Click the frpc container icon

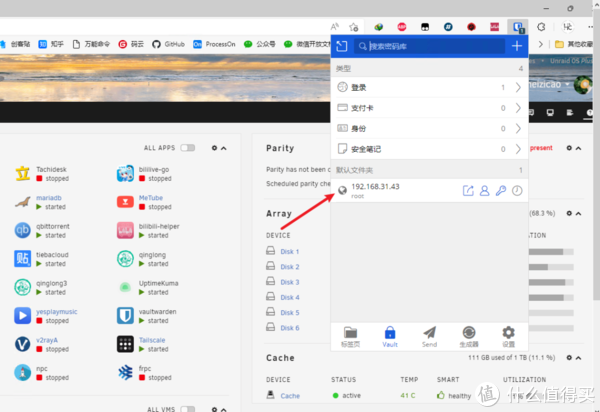coord(125,373)
